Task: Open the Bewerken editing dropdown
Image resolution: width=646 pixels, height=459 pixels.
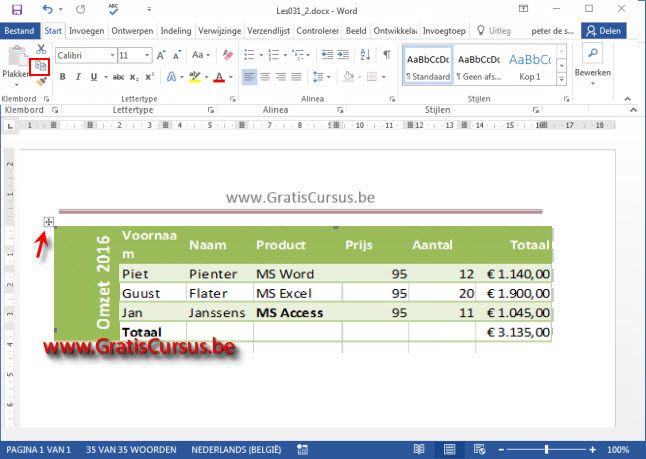Action: pos(593,65)
